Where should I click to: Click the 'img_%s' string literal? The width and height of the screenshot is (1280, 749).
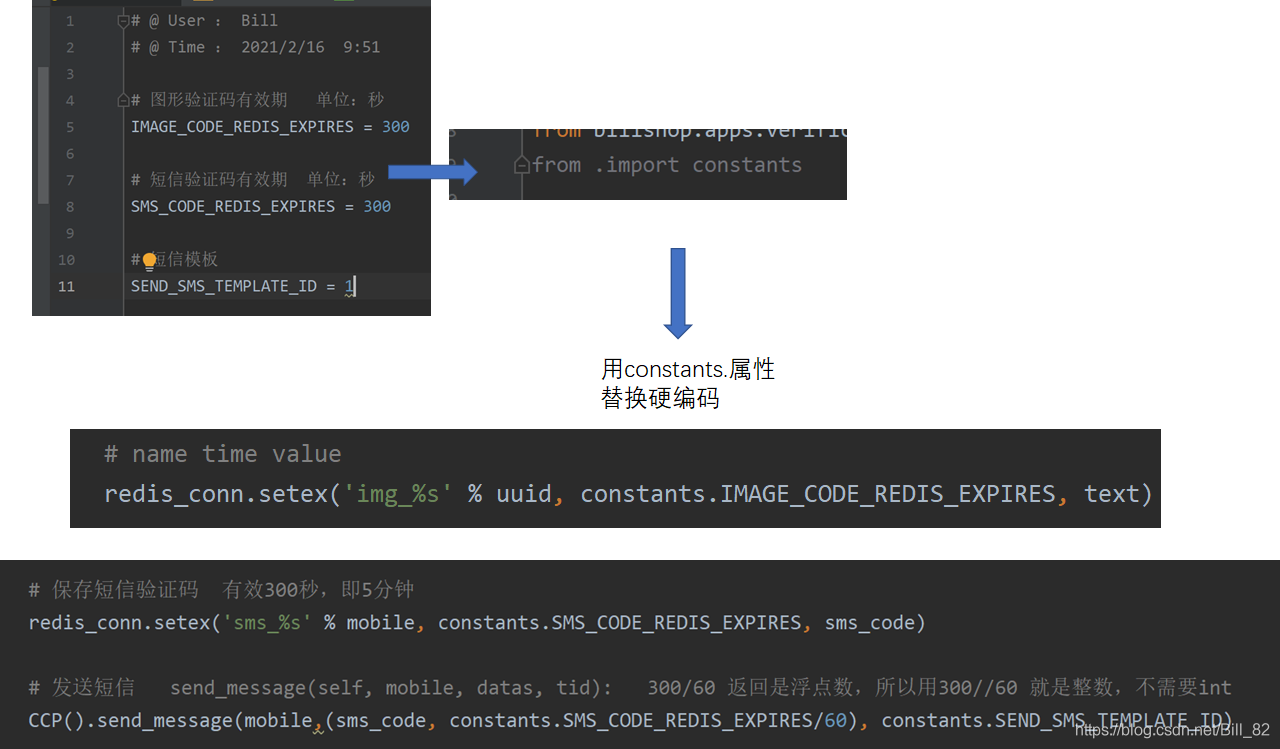(x=400, y=494)
